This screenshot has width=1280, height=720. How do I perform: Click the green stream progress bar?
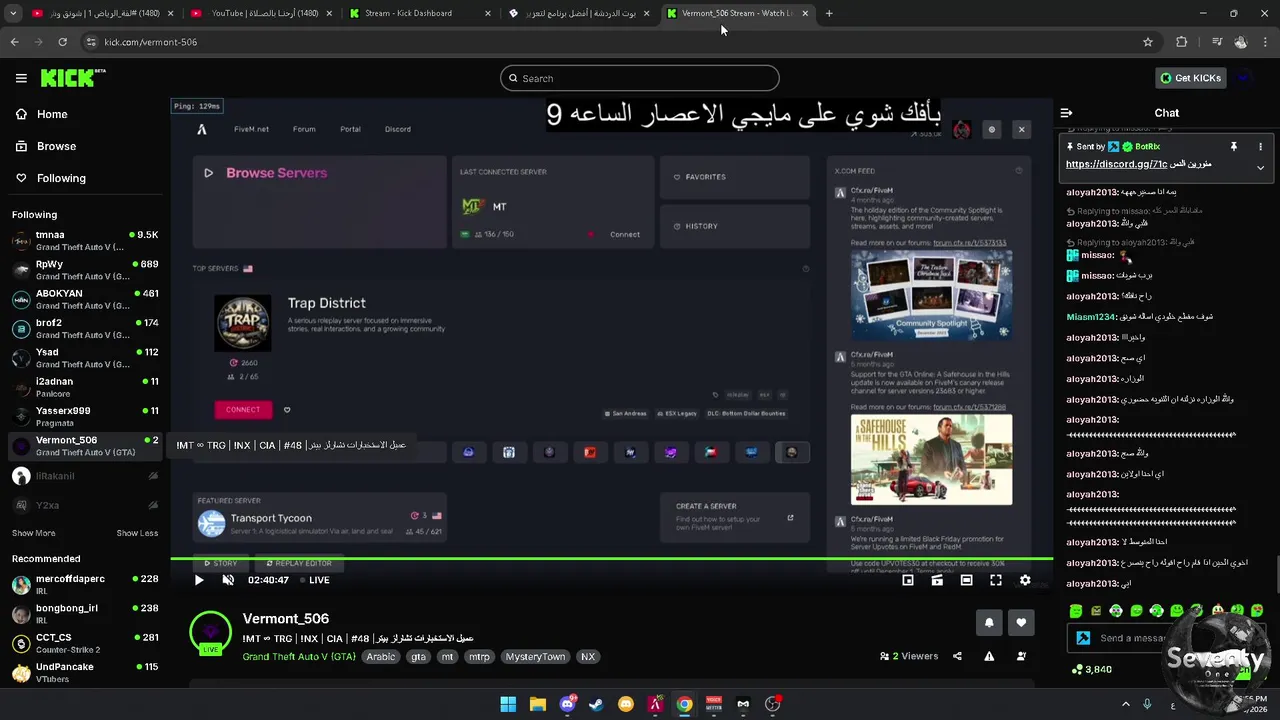click(611, 559)
